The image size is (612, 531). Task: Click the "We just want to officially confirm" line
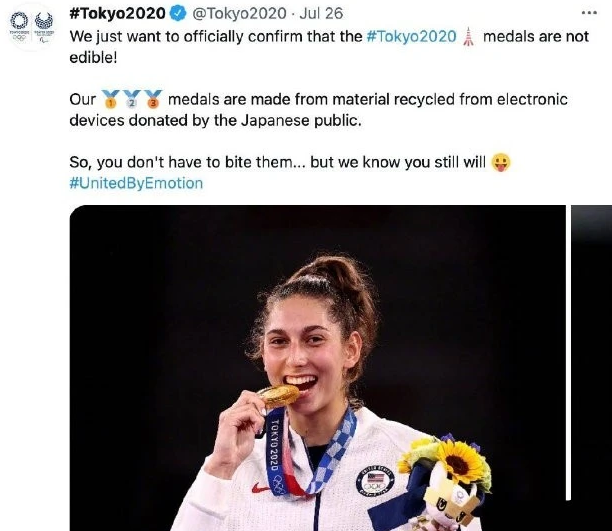click(x=215, y=36)
